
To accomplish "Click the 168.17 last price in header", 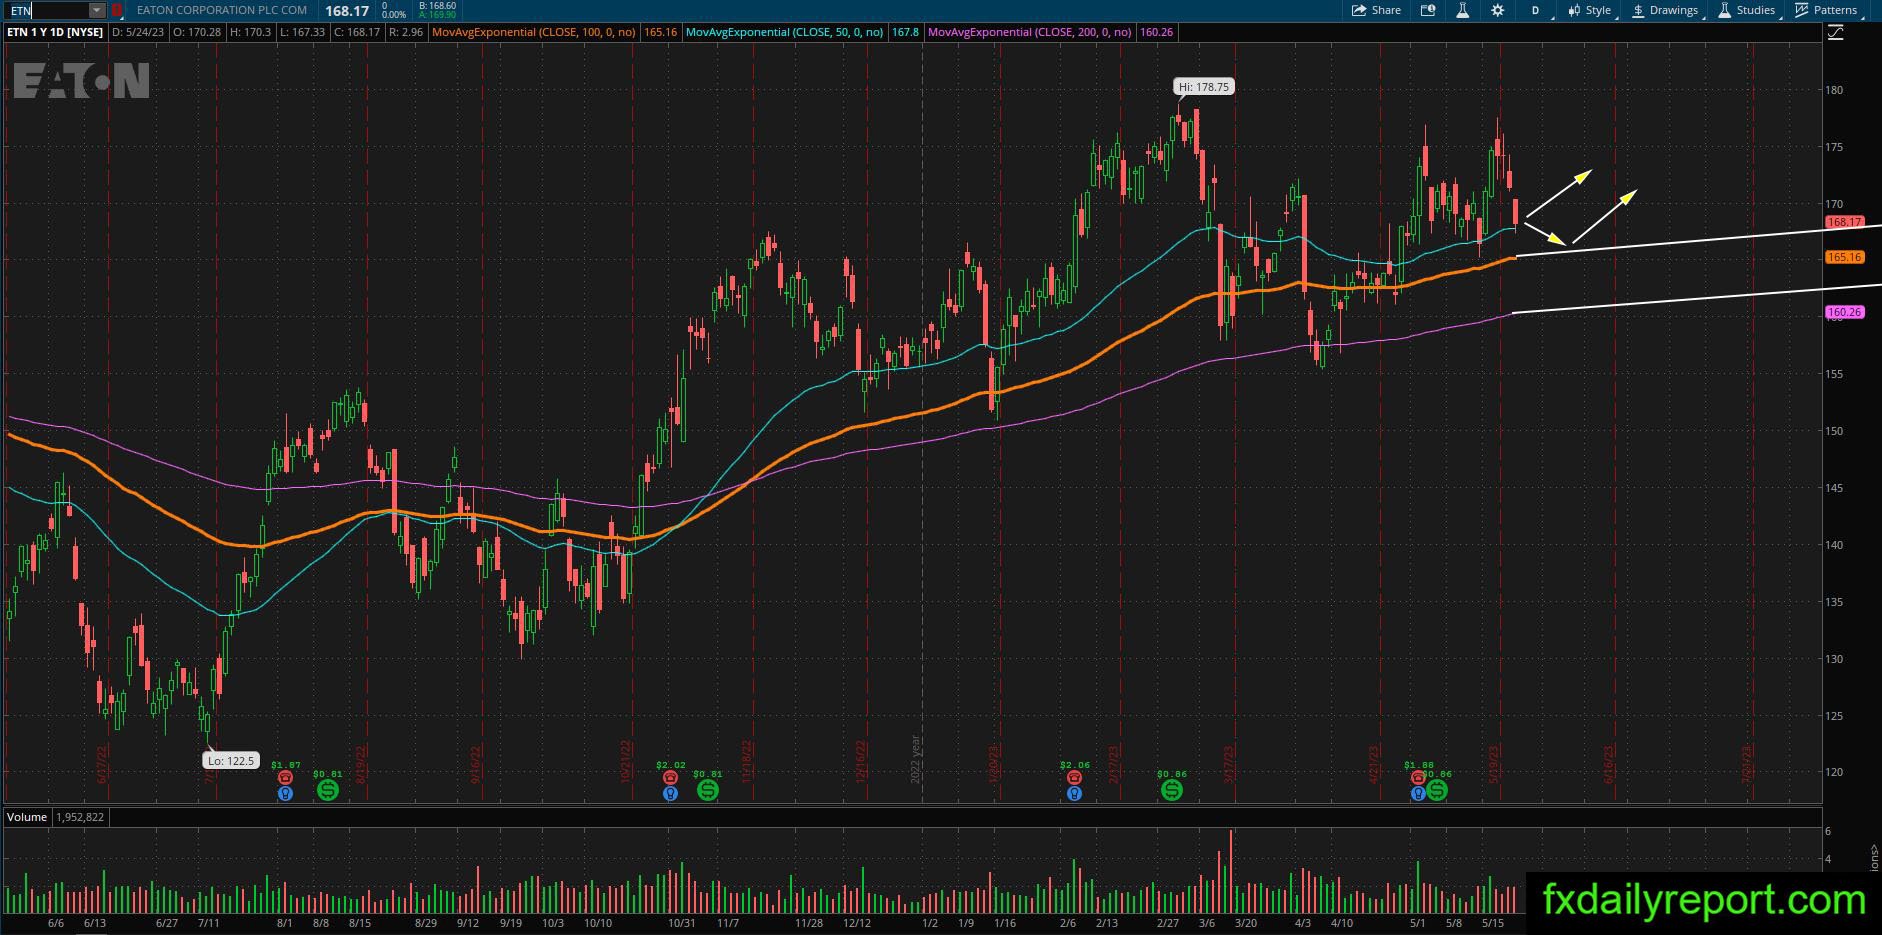I will [x=347, y=10].
